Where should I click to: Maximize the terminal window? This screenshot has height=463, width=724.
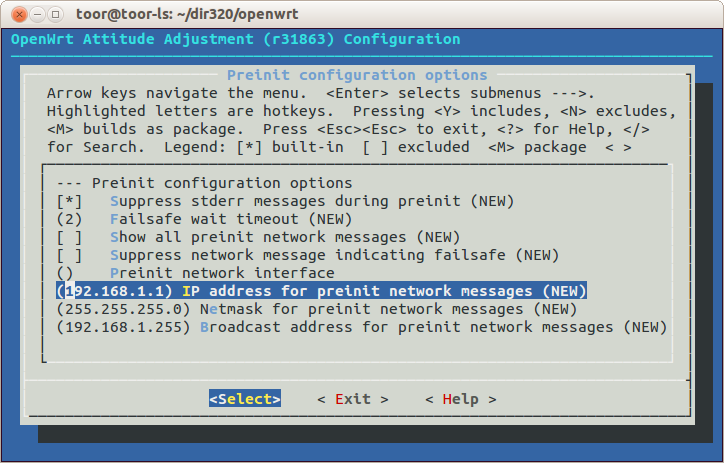pyautogui.click(x=55, y=15)
